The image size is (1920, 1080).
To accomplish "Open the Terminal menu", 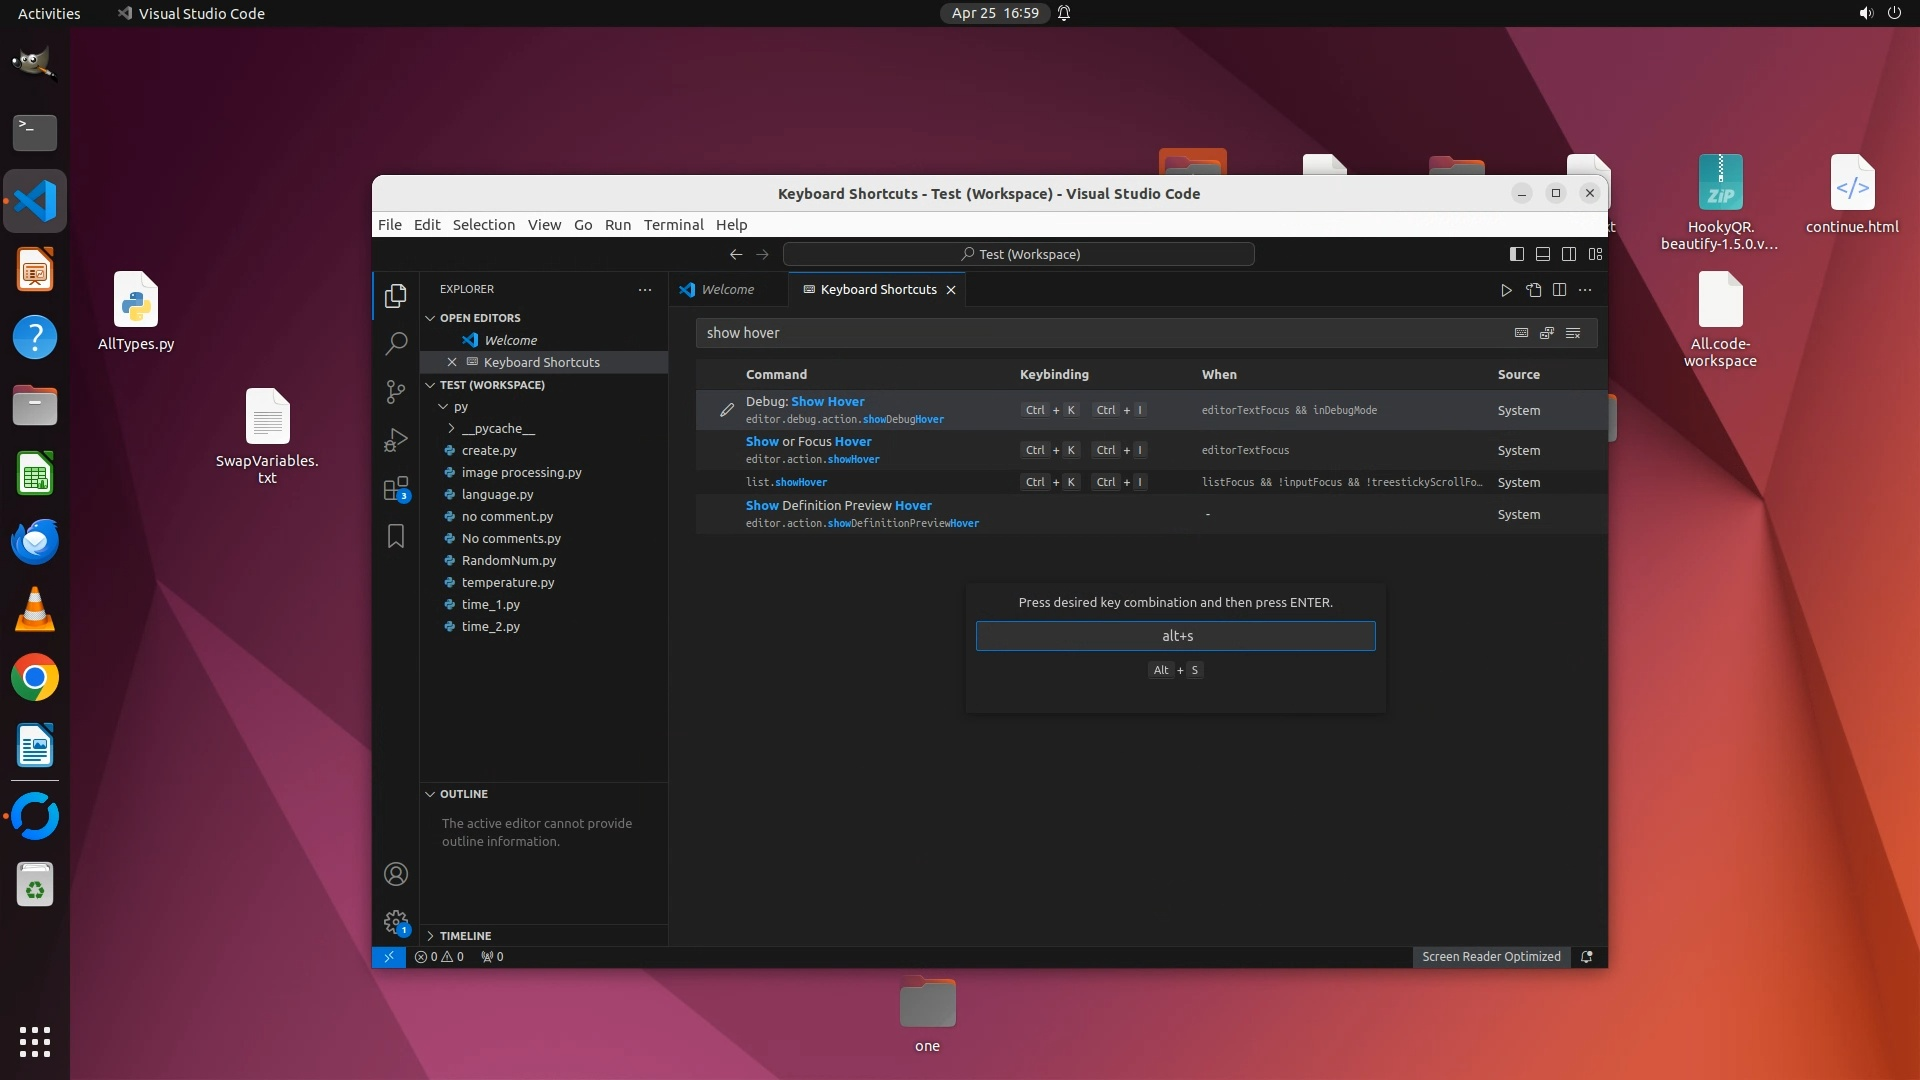I will pyautogui.click(x=673, y=225).
